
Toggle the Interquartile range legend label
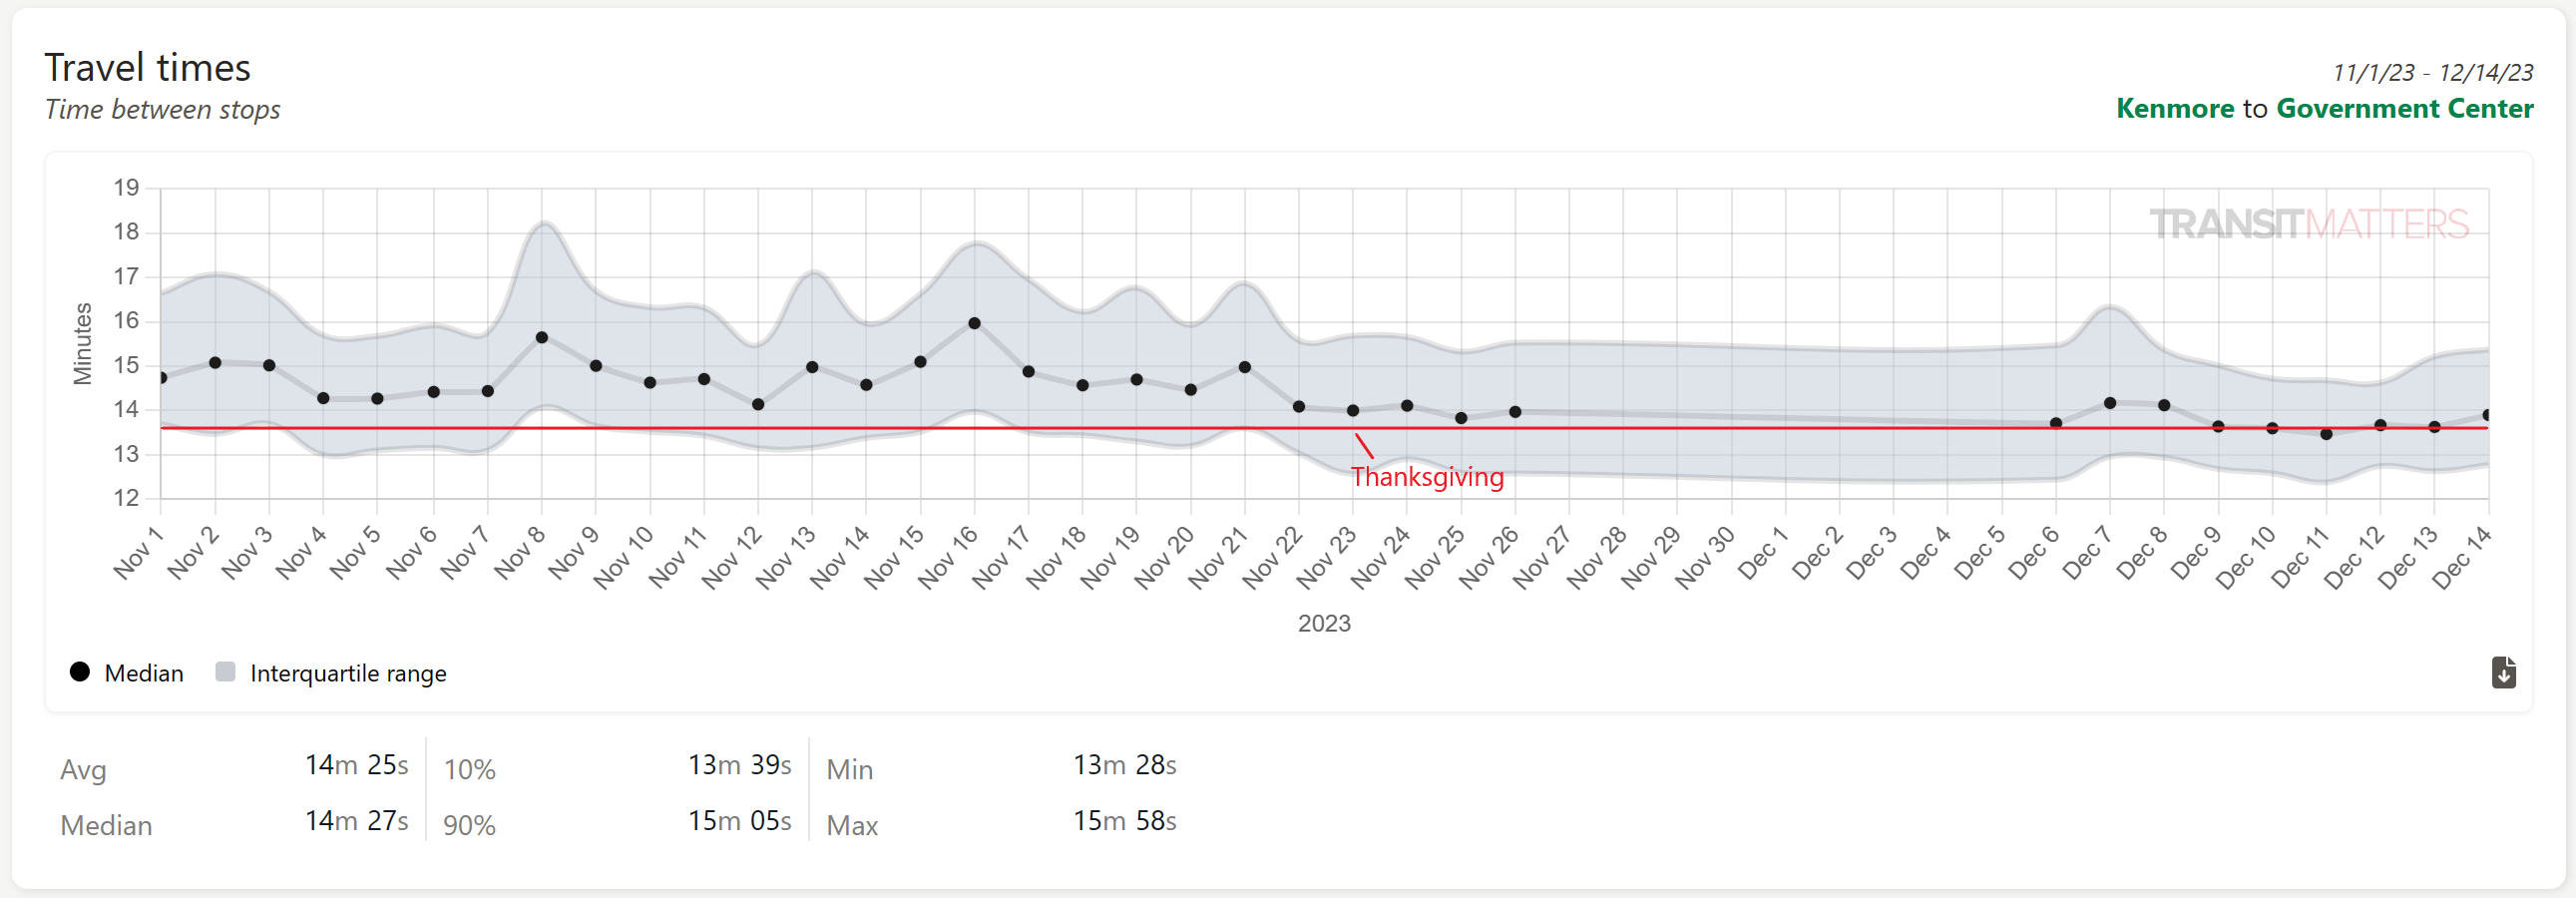(348, 673)
